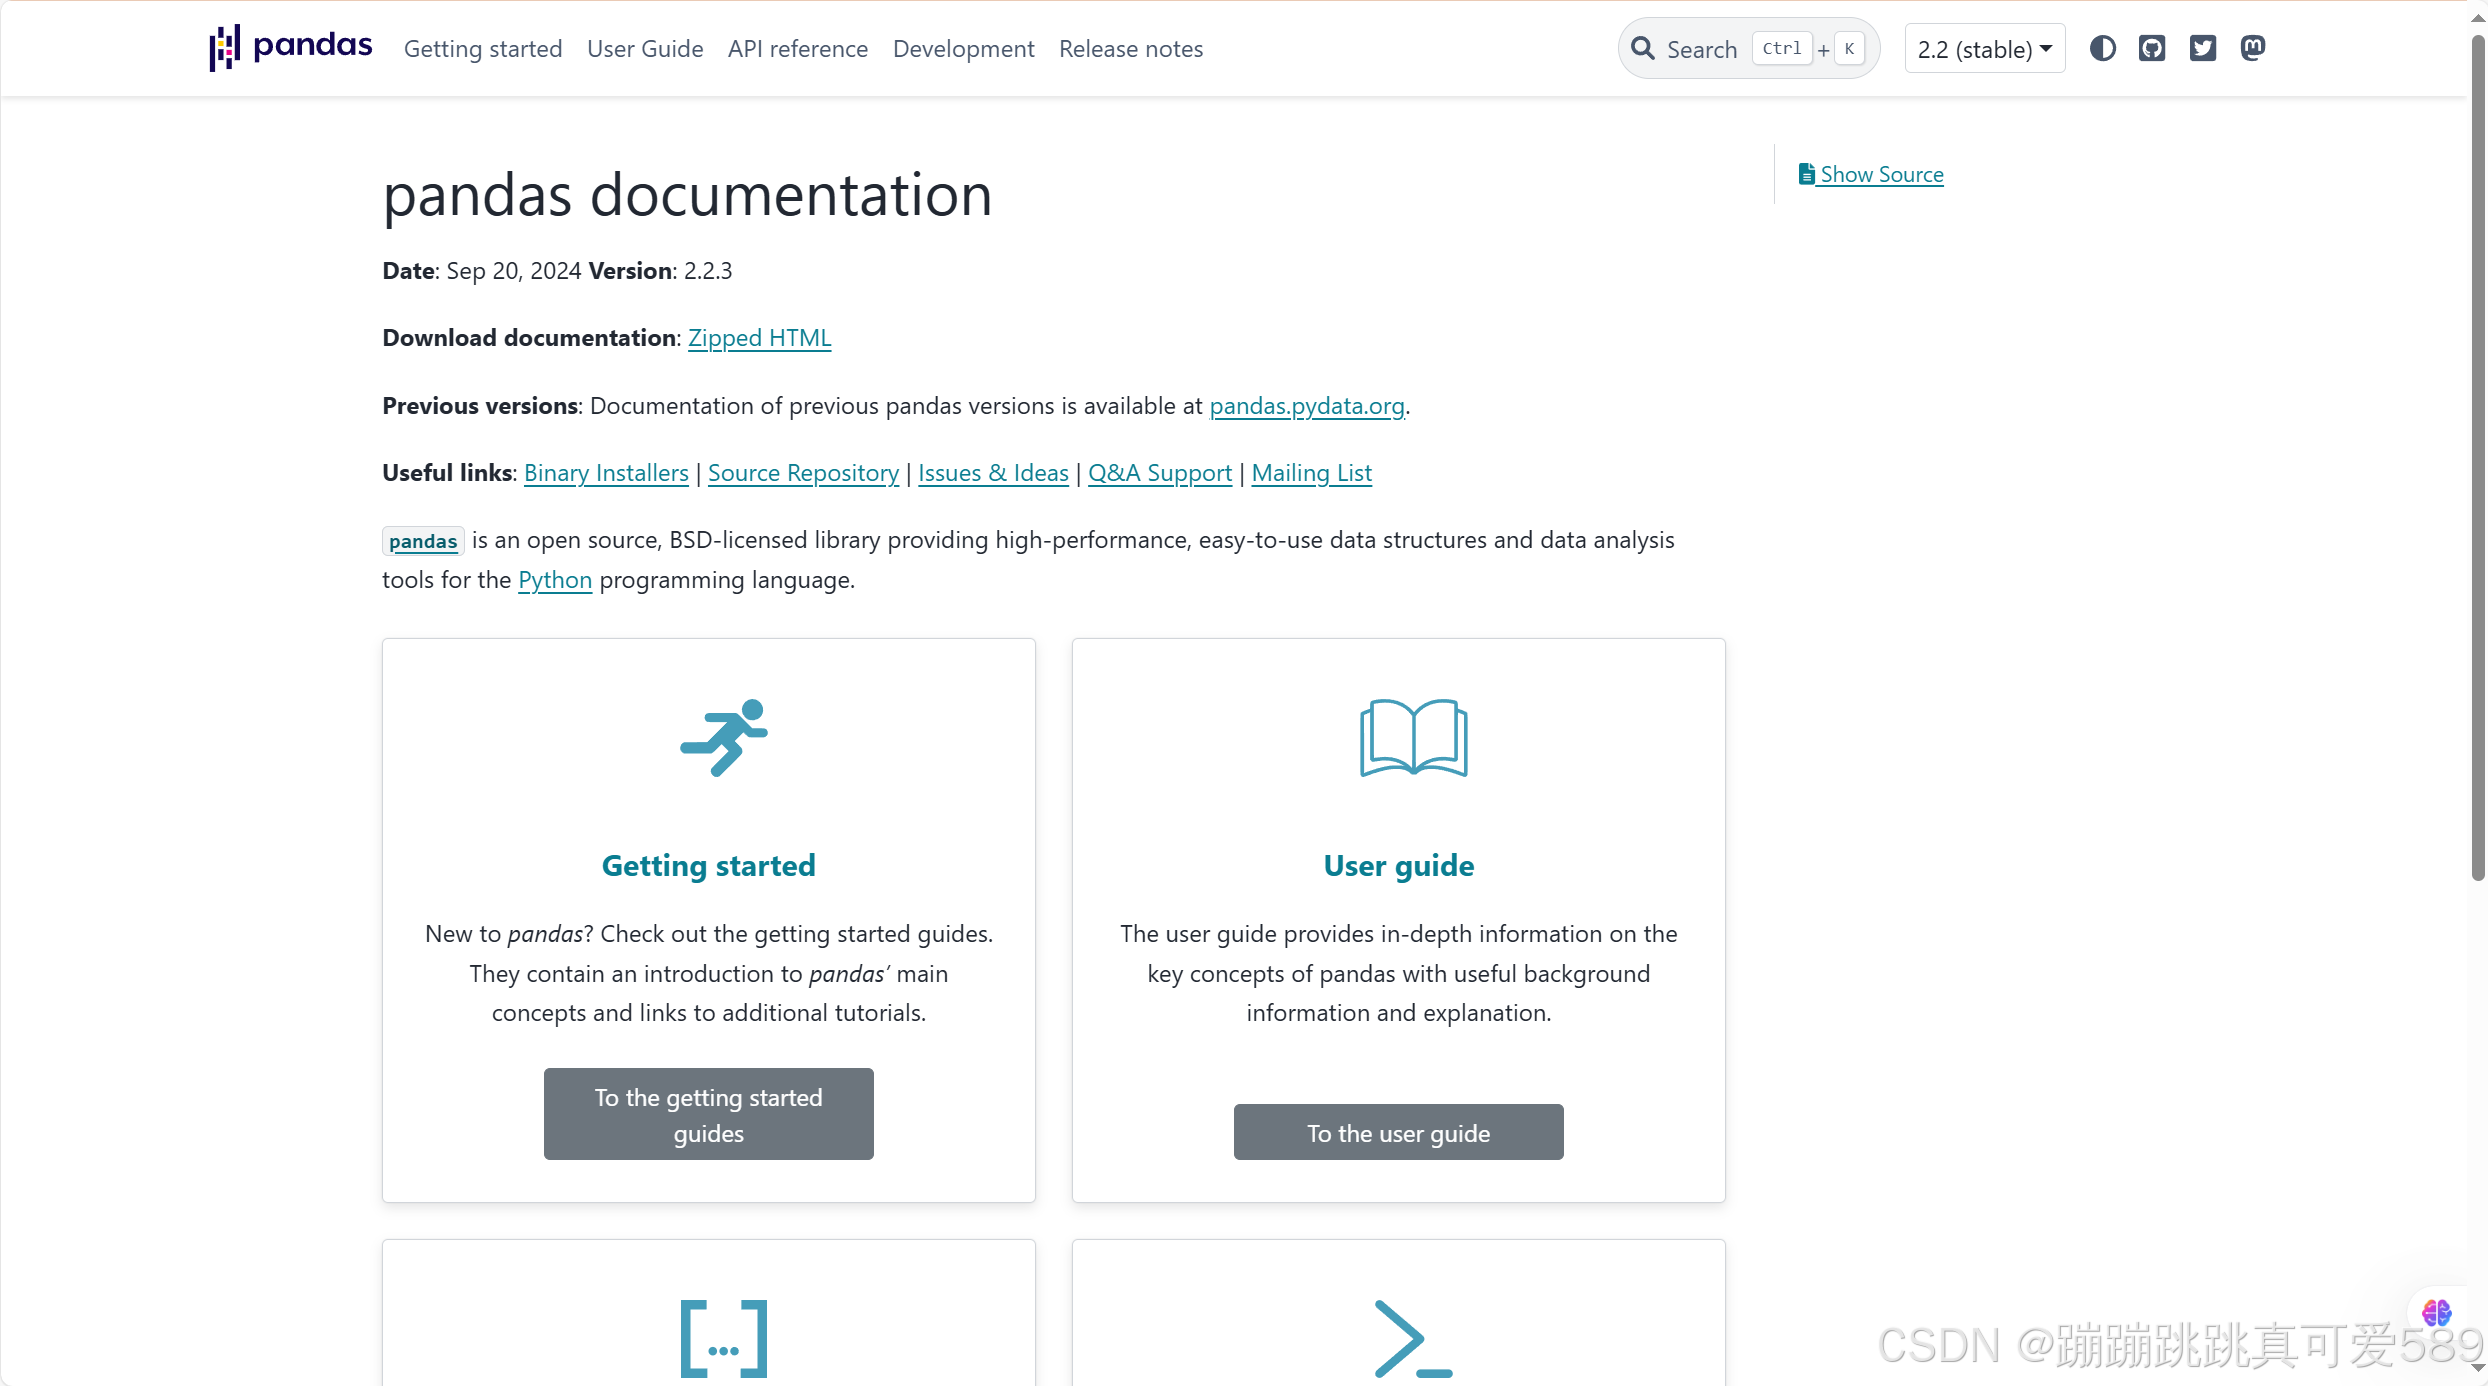Viewport: 2488px width, 1386px height.
Task: Open the GitHub icon link
Action: pos(2152,48)
